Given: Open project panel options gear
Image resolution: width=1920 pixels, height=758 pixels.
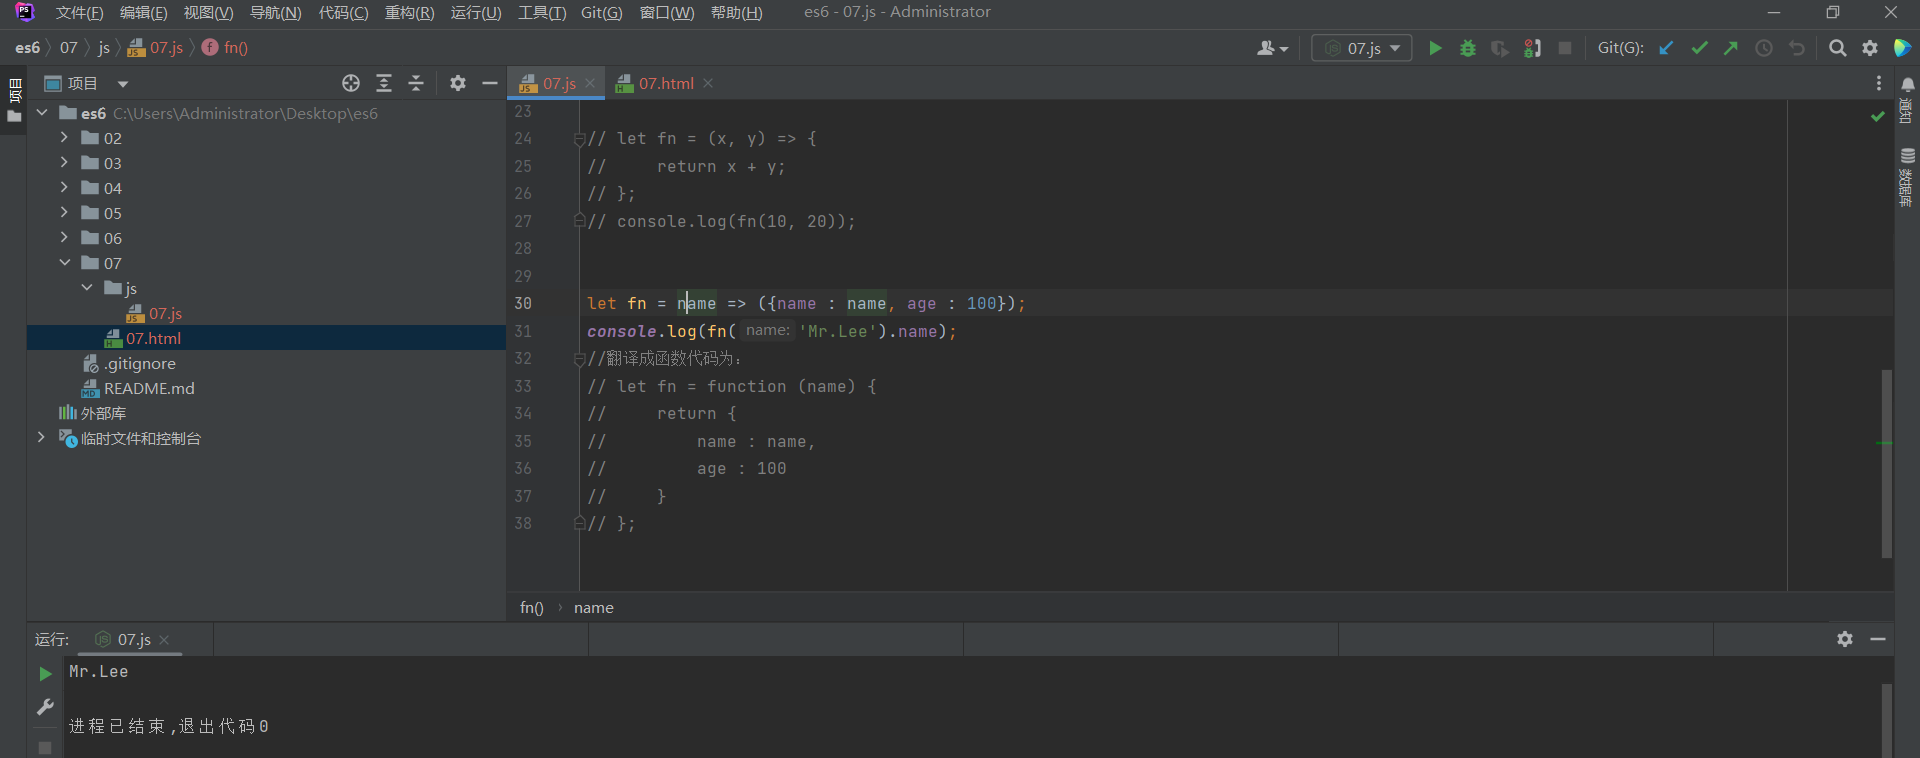Looking at the screenshot, I should 458,83.
